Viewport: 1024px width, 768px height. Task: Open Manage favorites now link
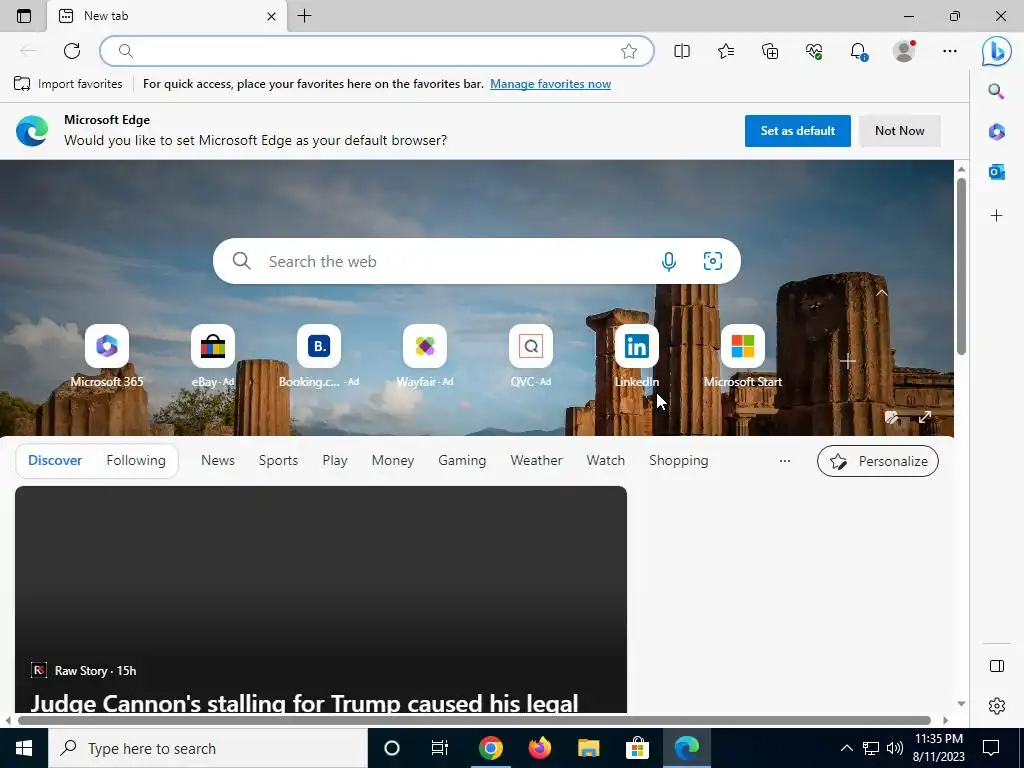[x=551, y=84]
